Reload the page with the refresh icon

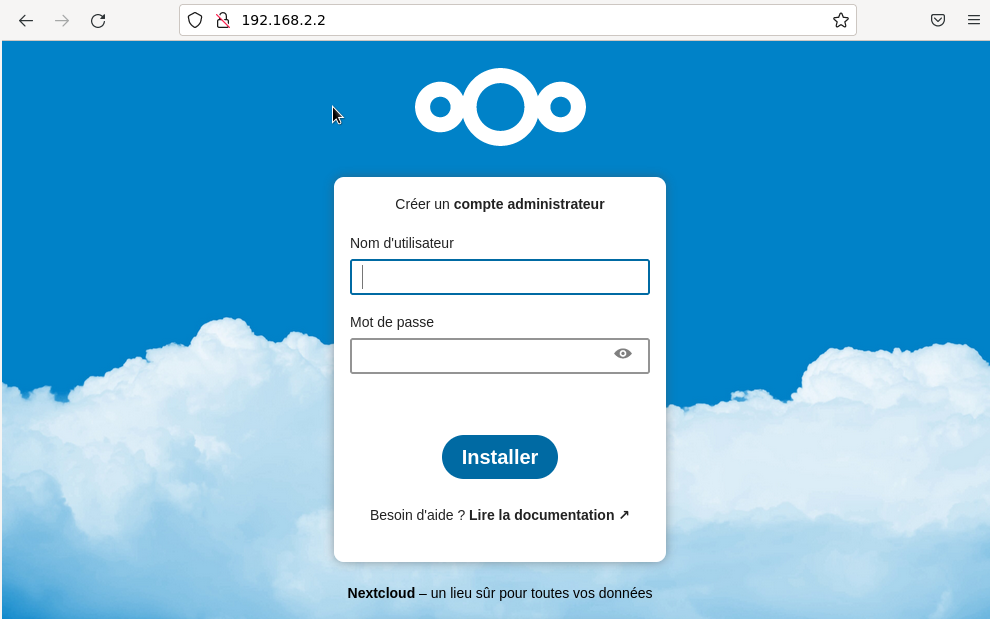(98, 21)
